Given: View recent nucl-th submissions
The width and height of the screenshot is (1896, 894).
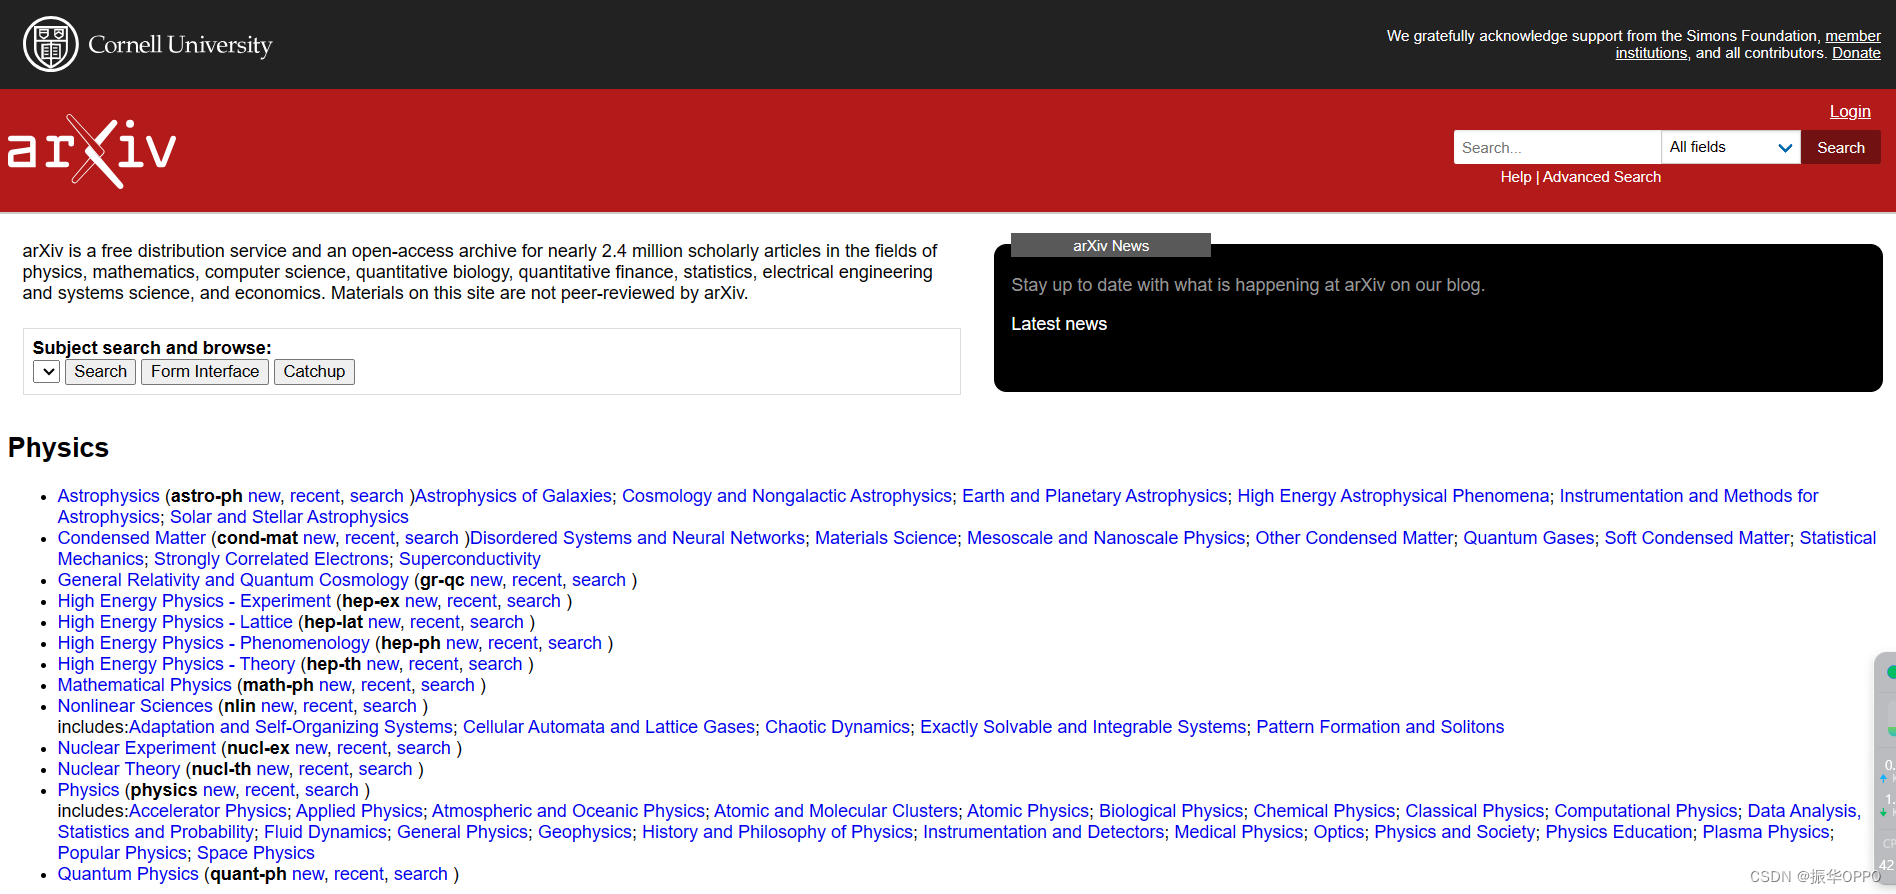Looking at the screenshot, I should pos(324,769).
